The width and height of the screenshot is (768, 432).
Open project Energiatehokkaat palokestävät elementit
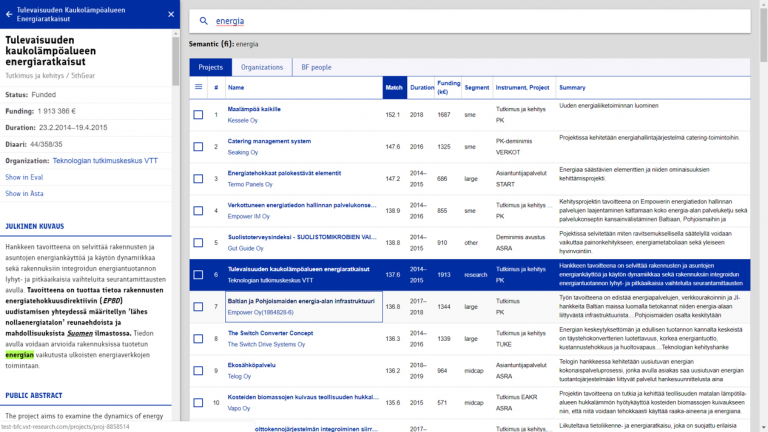(284, 173)
